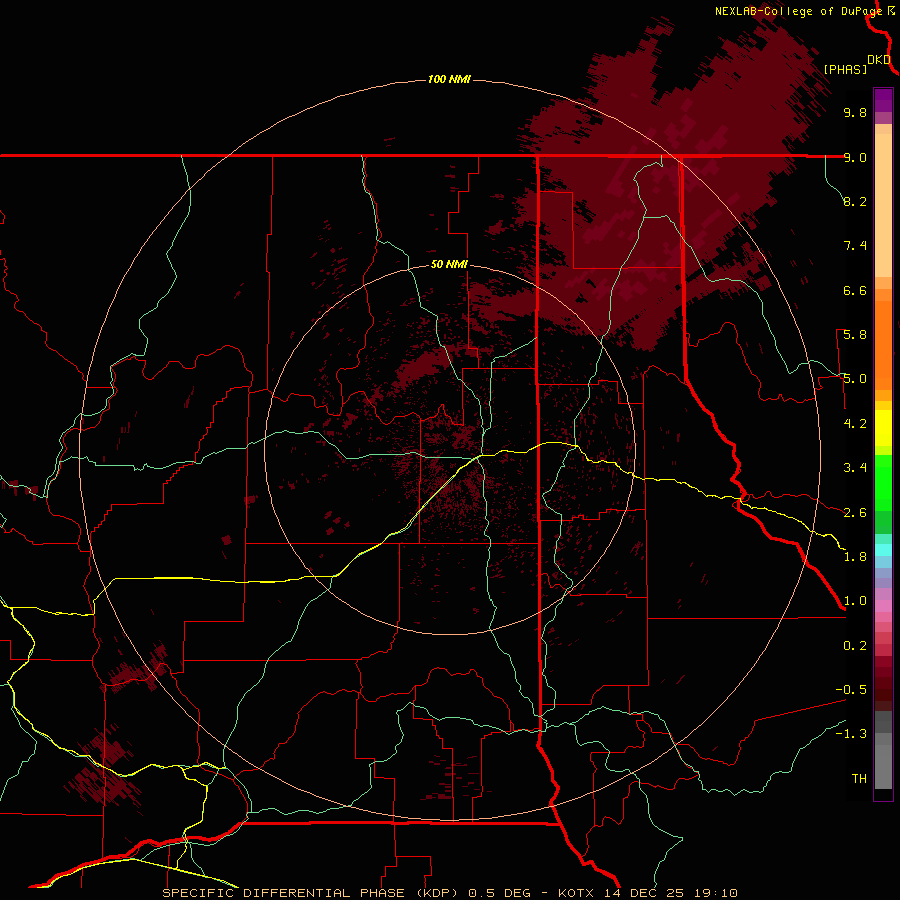Click the 5.0 value on color scale
The width and height of the screenshot is (900, 900).
click(x=855, y=379)
